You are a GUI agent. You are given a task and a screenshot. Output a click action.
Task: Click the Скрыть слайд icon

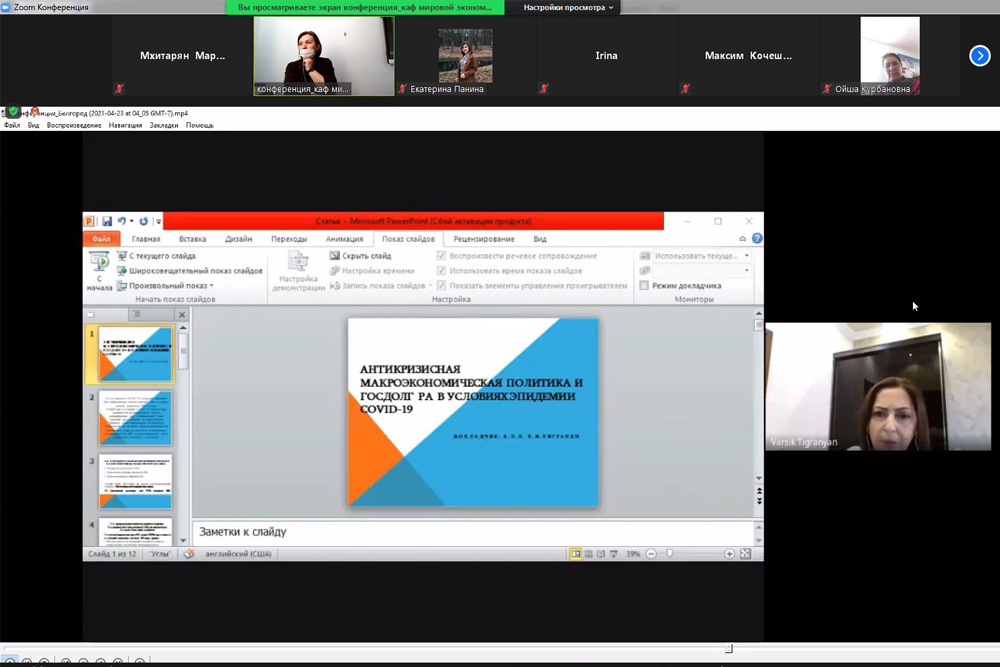(x=335, y=256)
